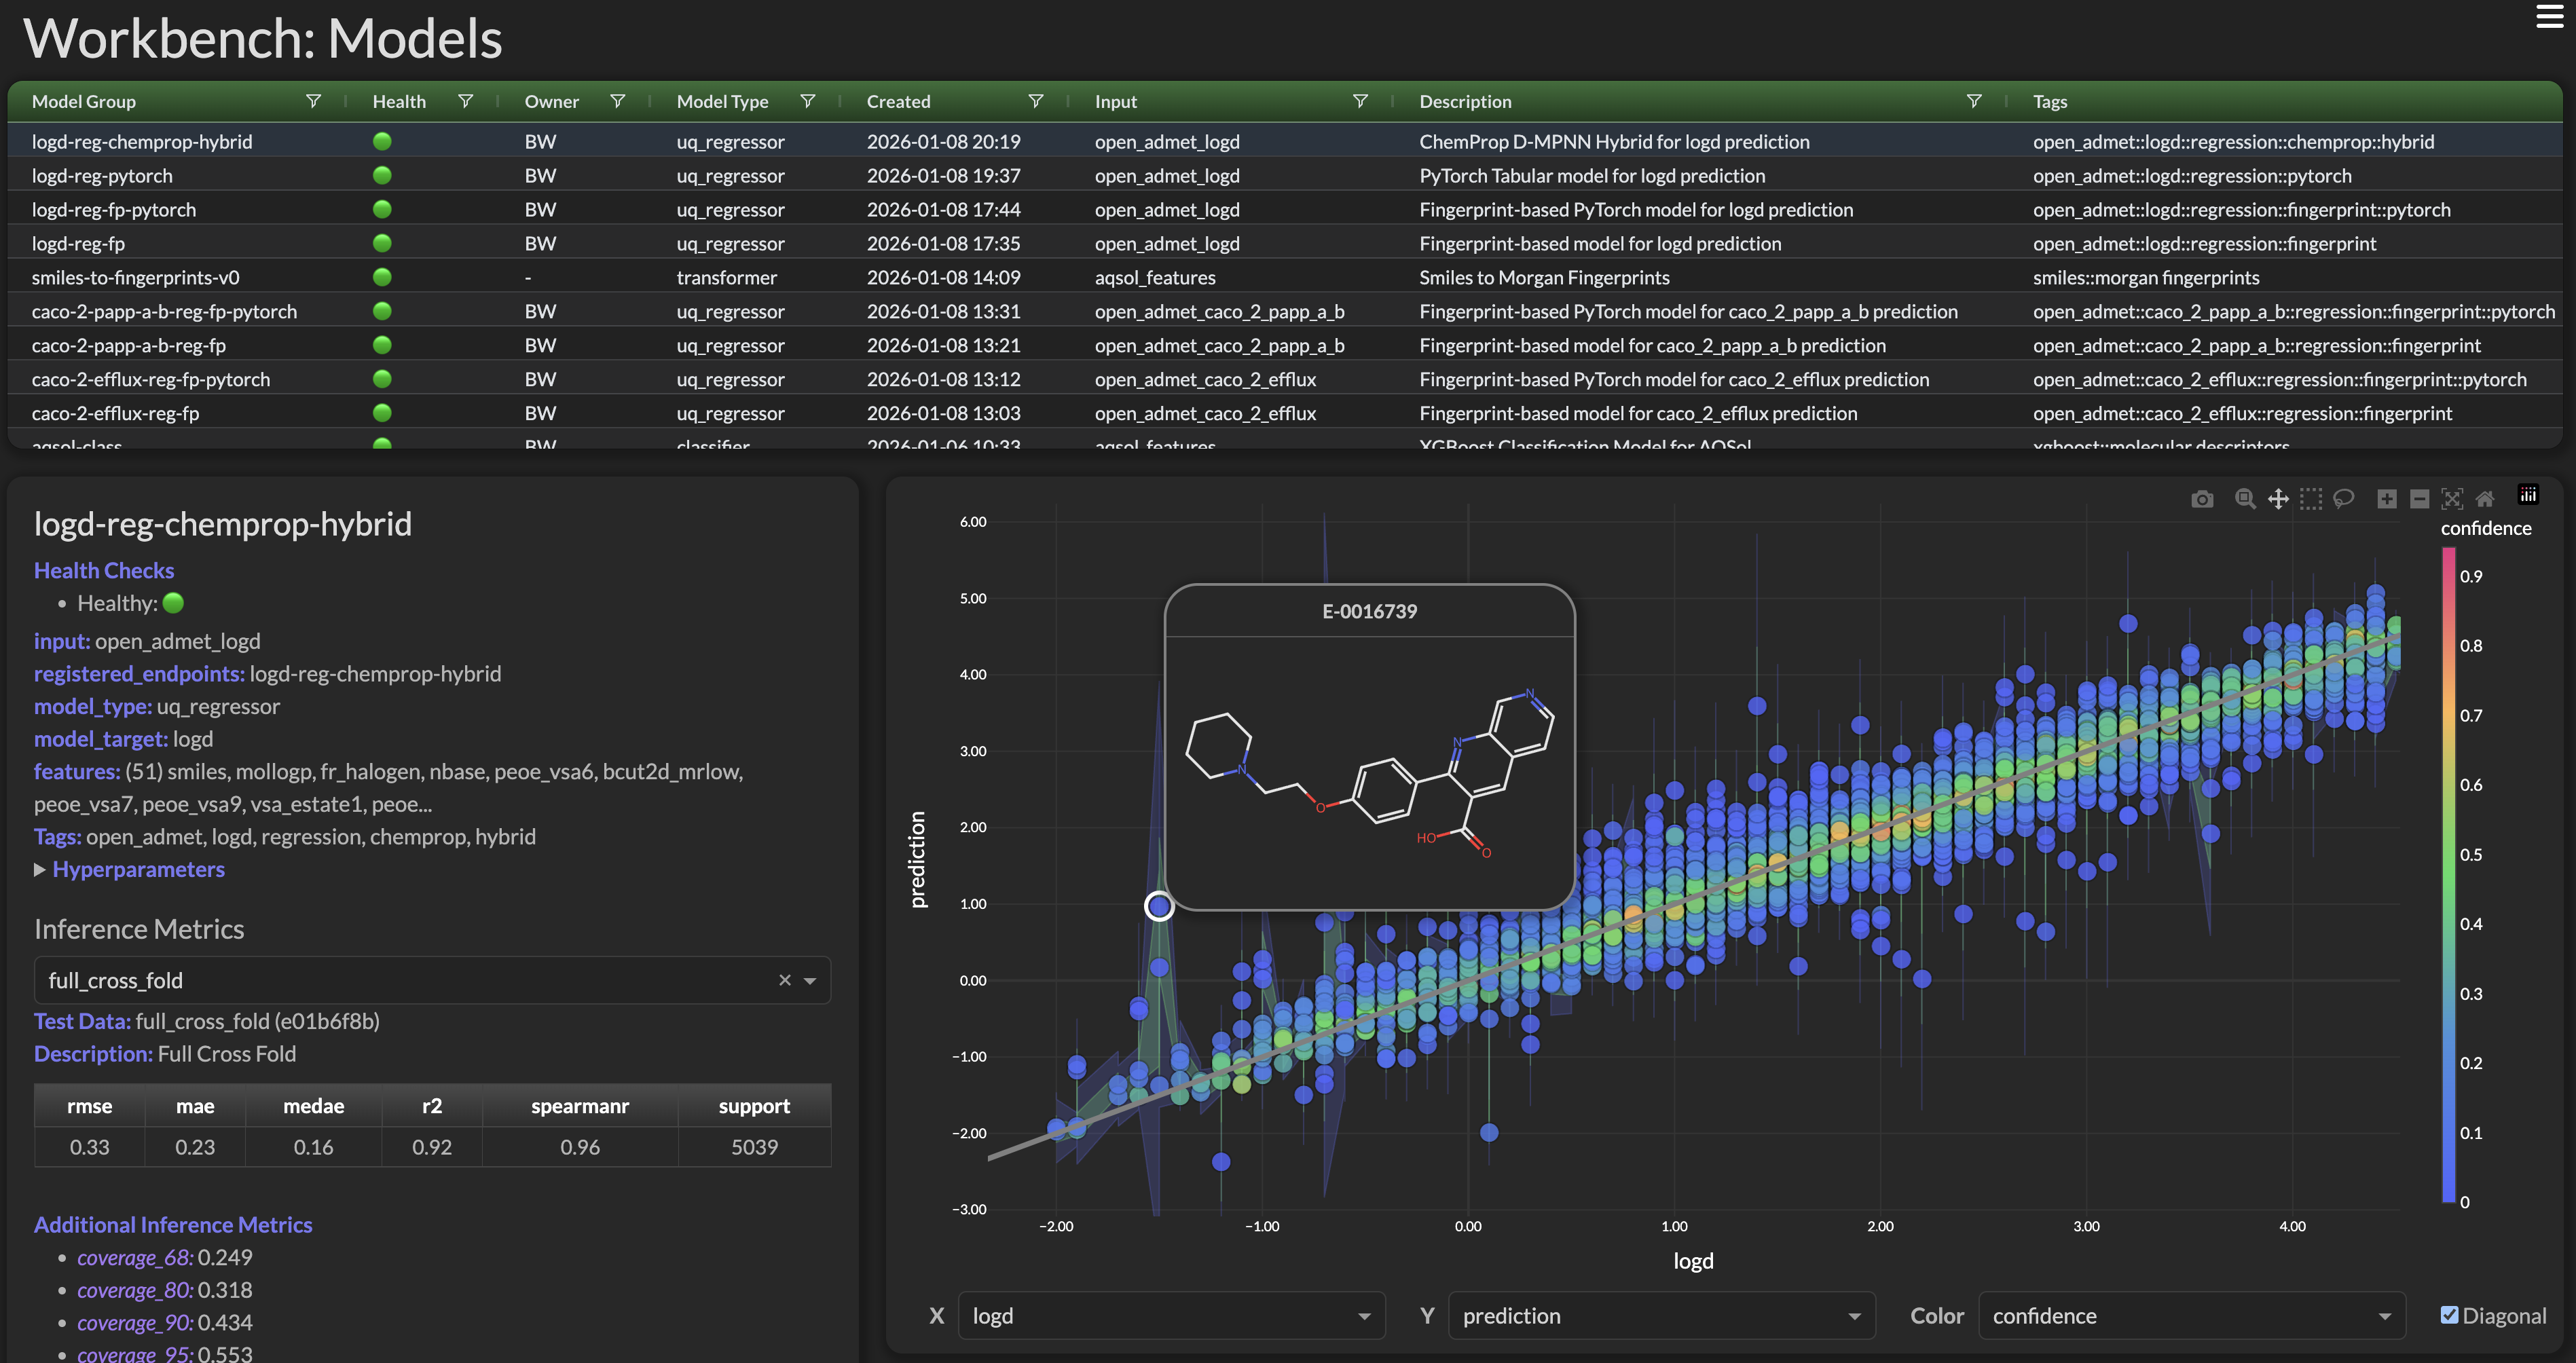Image resolution: width=2576 pixels, height=1363 pixels.
Task: Open the filter on the Model Group column
Action: click(x=313, y=101)
